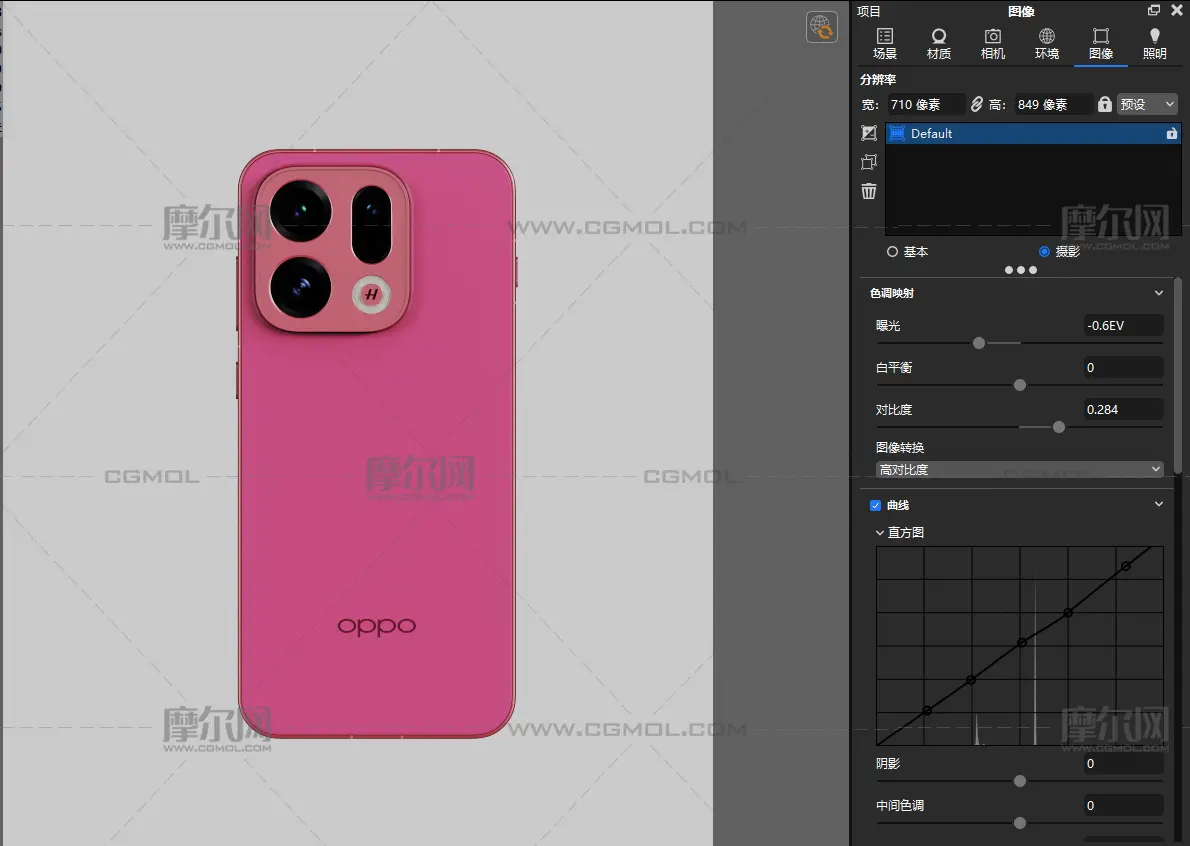Collapse the Histogram (直方图) disclosure triangle

click(880, 533)
